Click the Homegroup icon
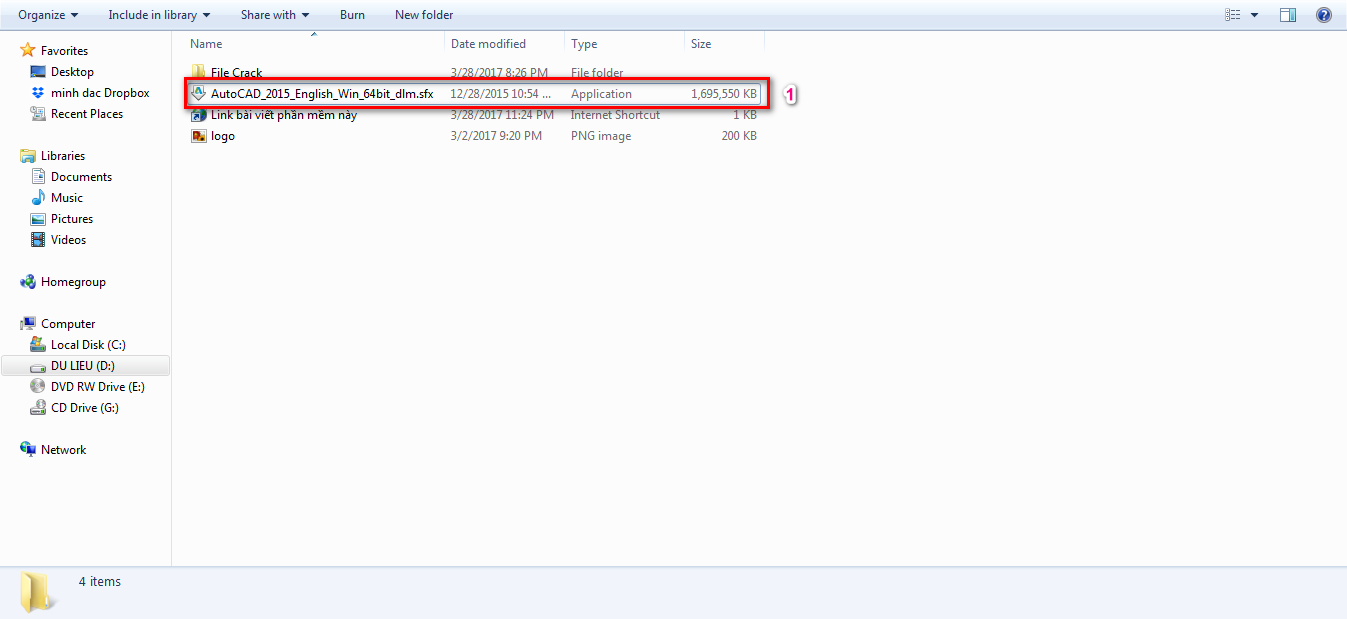 [x=28, y=282]
